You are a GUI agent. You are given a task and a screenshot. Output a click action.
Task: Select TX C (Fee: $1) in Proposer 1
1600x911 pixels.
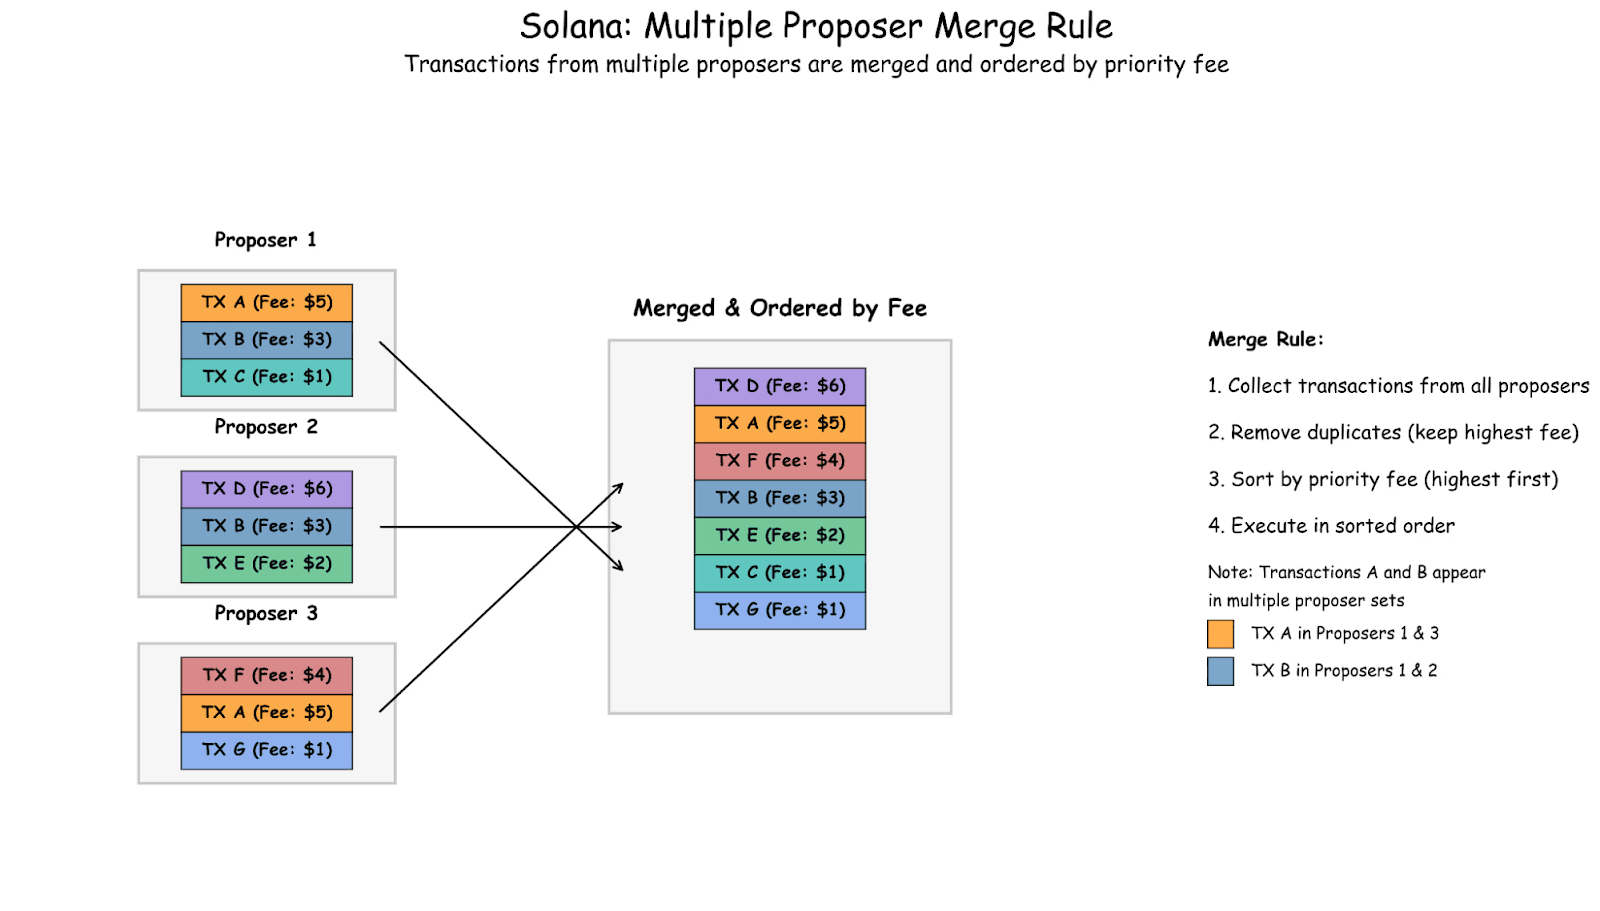pyautogui.click(x=267, y=377)
